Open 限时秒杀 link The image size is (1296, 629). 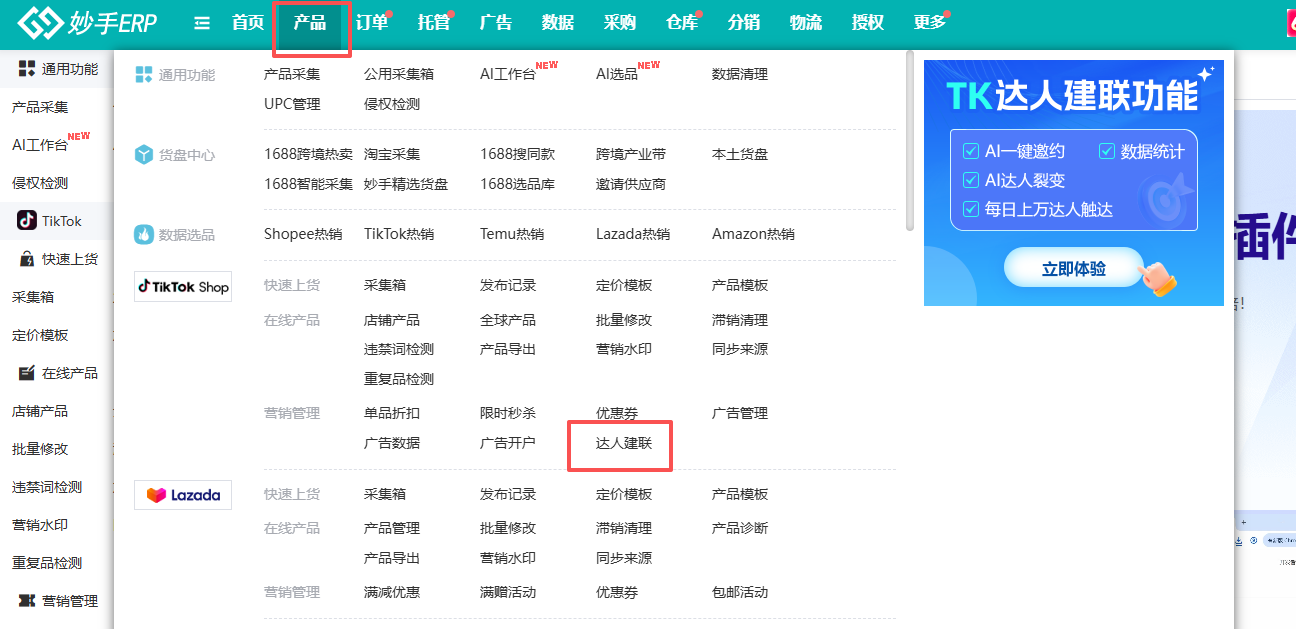[508, 413]
